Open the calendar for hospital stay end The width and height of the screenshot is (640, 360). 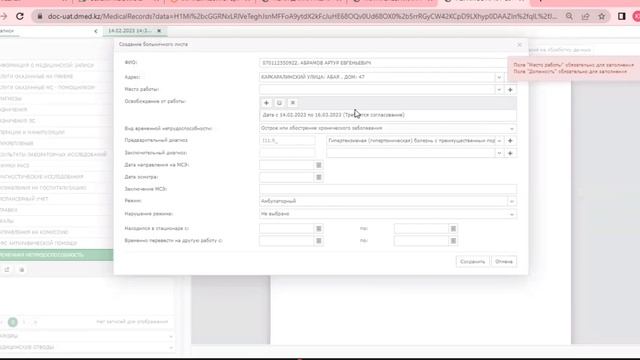(453, 229)
